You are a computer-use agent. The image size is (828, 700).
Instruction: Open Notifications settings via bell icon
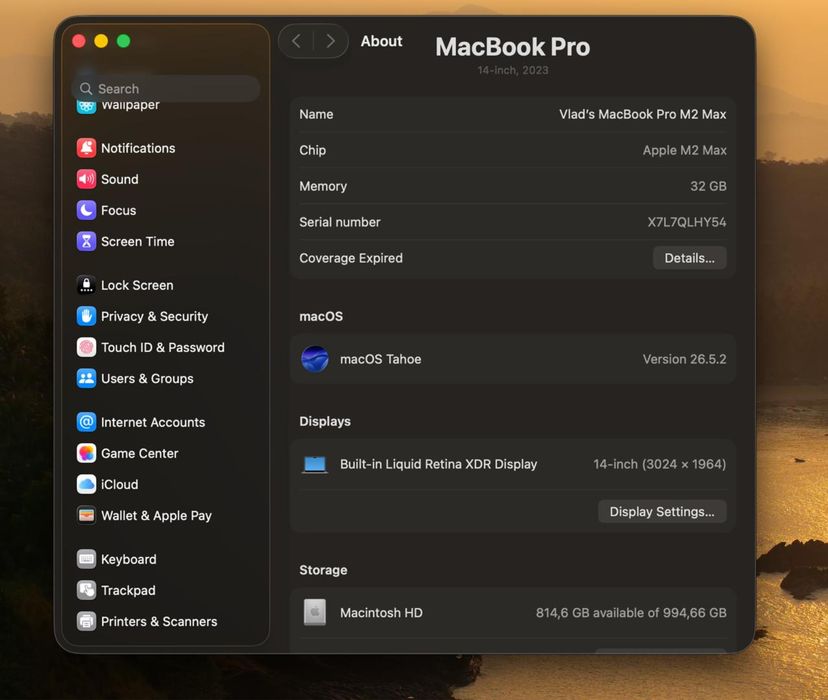(86, 148)
